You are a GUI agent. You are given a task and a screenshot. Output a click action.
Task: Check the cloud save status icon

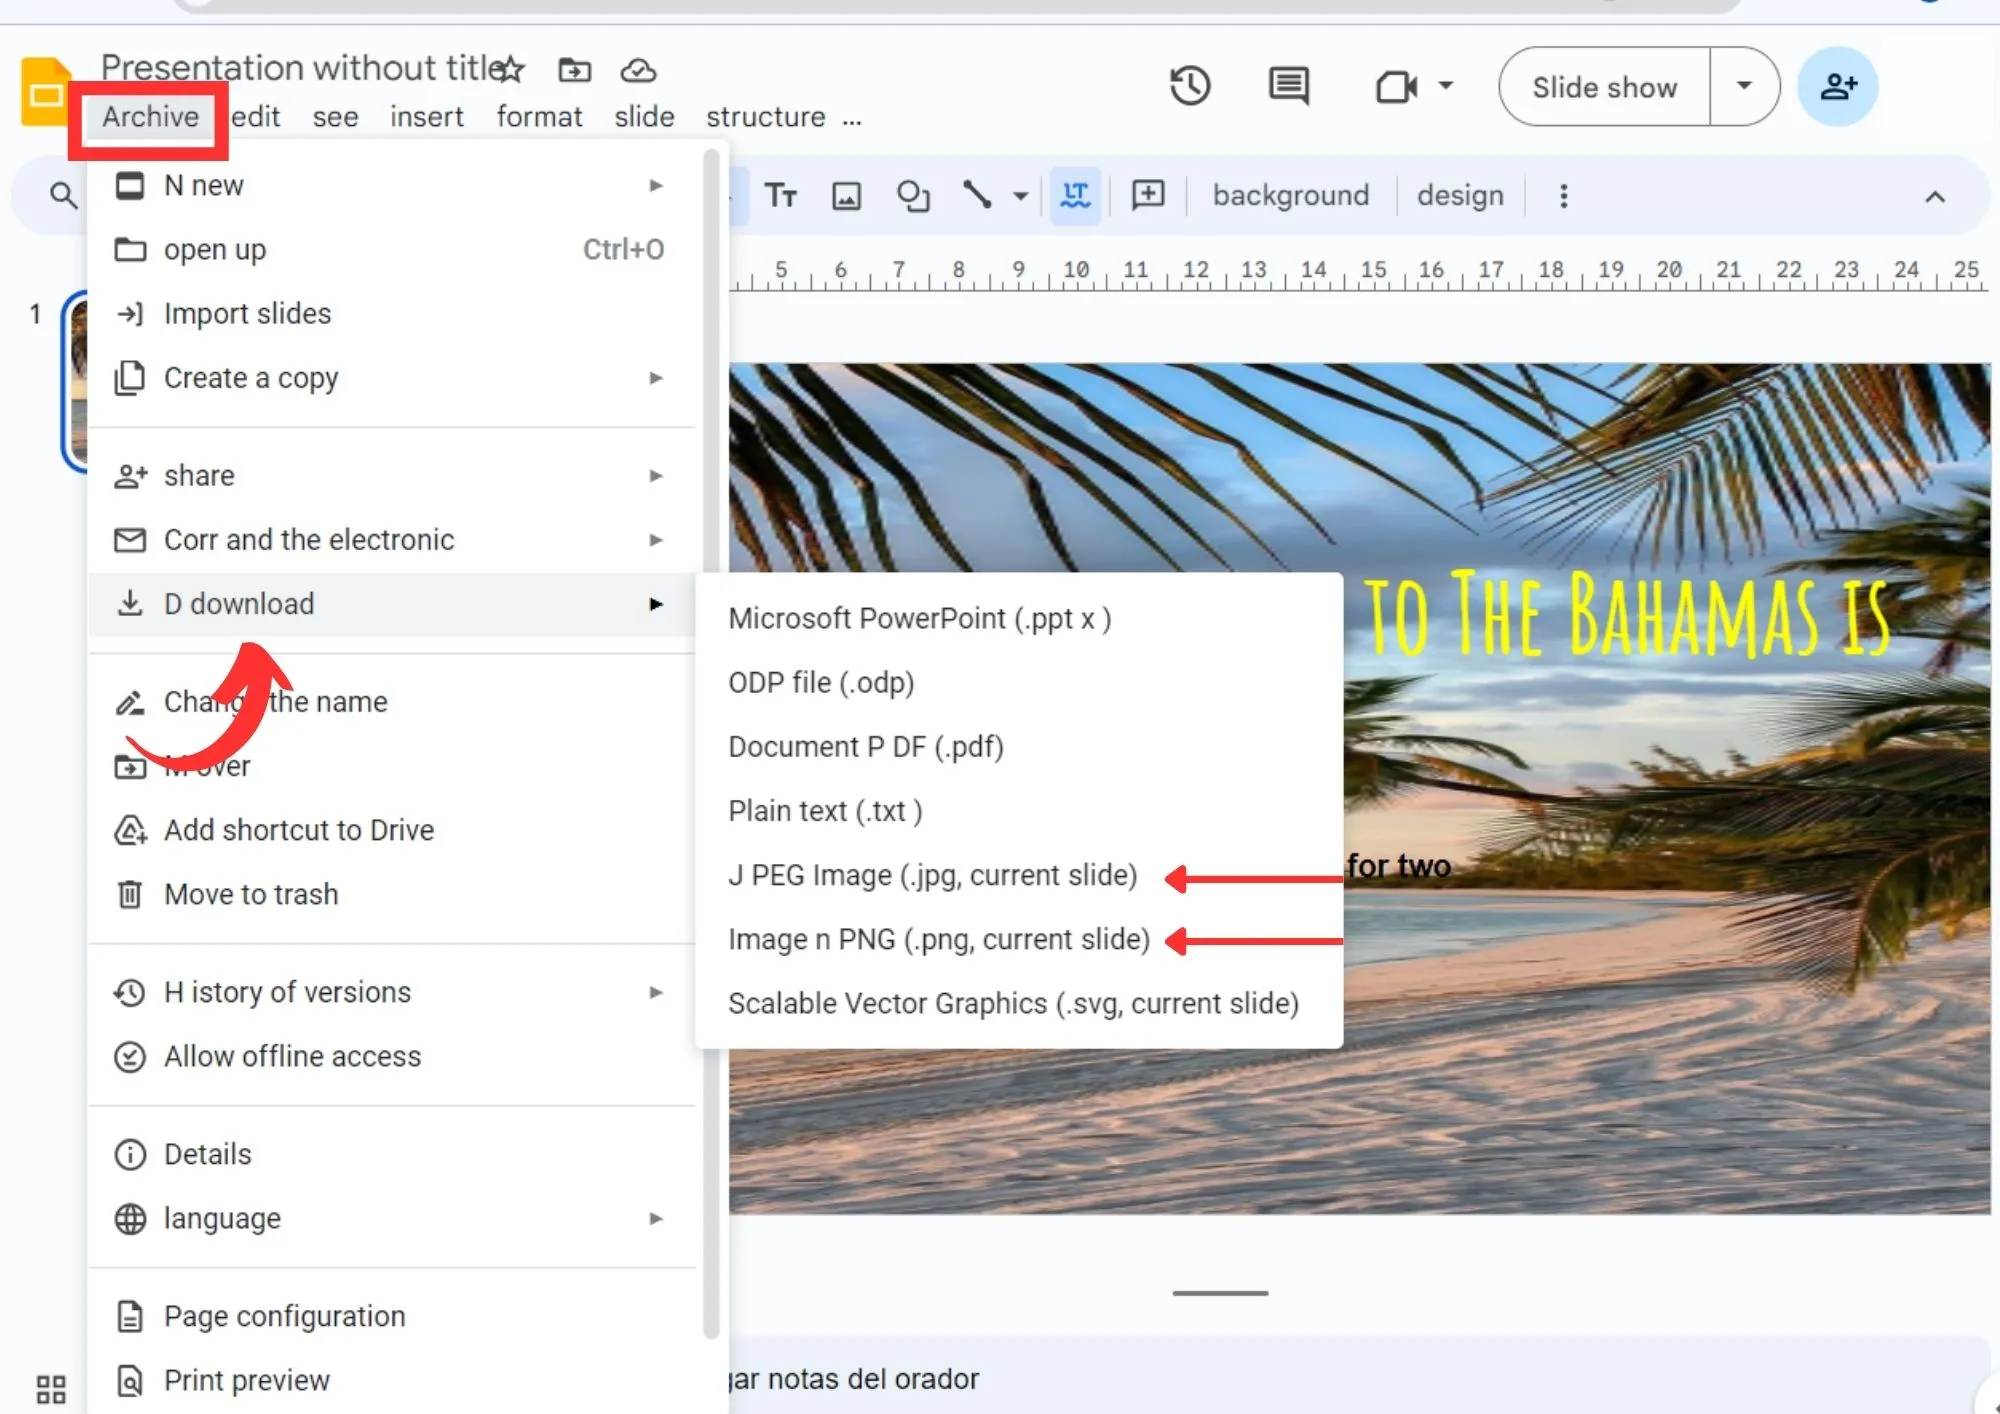pyautogui.click(x=638, y=70)
